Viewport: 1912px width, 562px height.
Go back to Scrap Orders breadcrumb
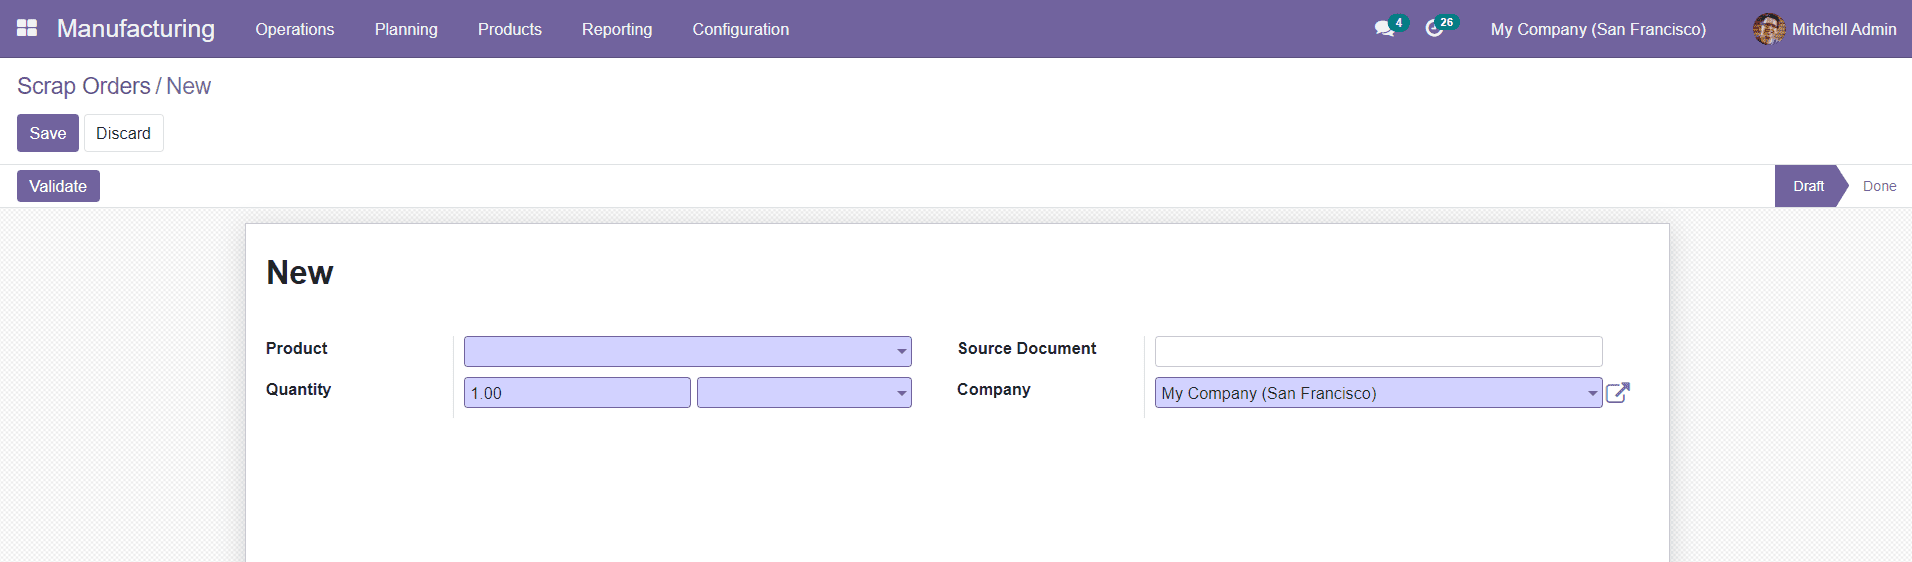tap(84, 86)
